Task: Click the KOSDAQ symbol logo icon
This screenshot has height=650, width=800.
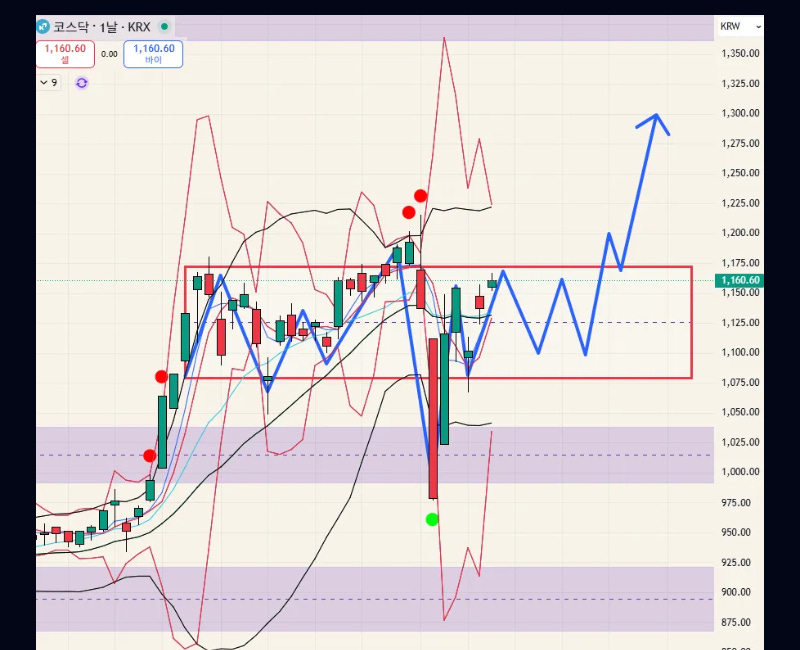Action: point(43,27)
